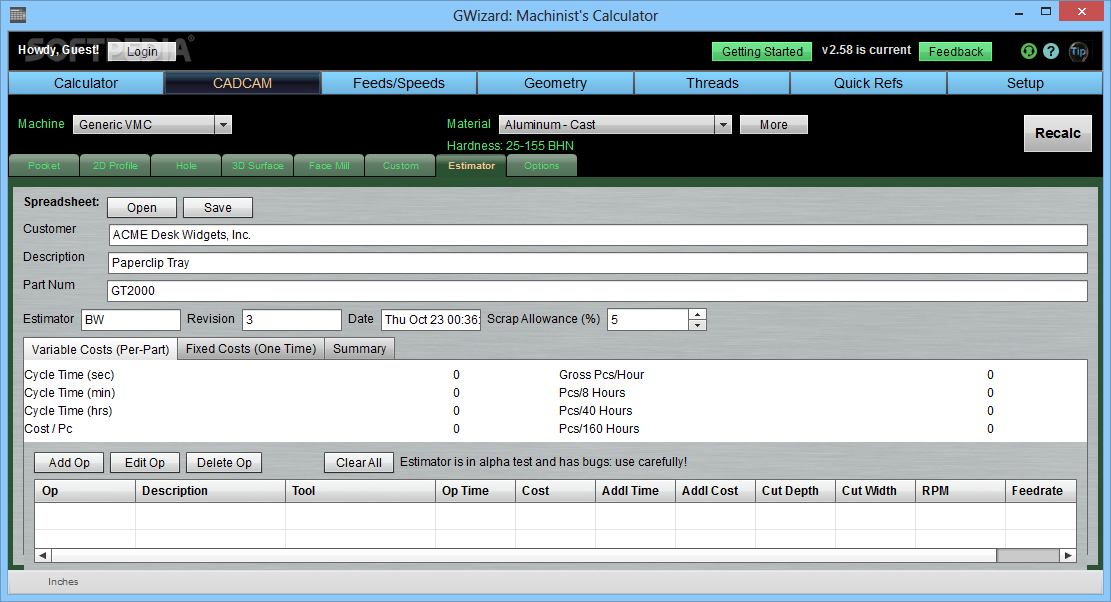This screenshot has height=602, width=1111.
Task: Open the Geometry tab
Action: pos(556,83)
